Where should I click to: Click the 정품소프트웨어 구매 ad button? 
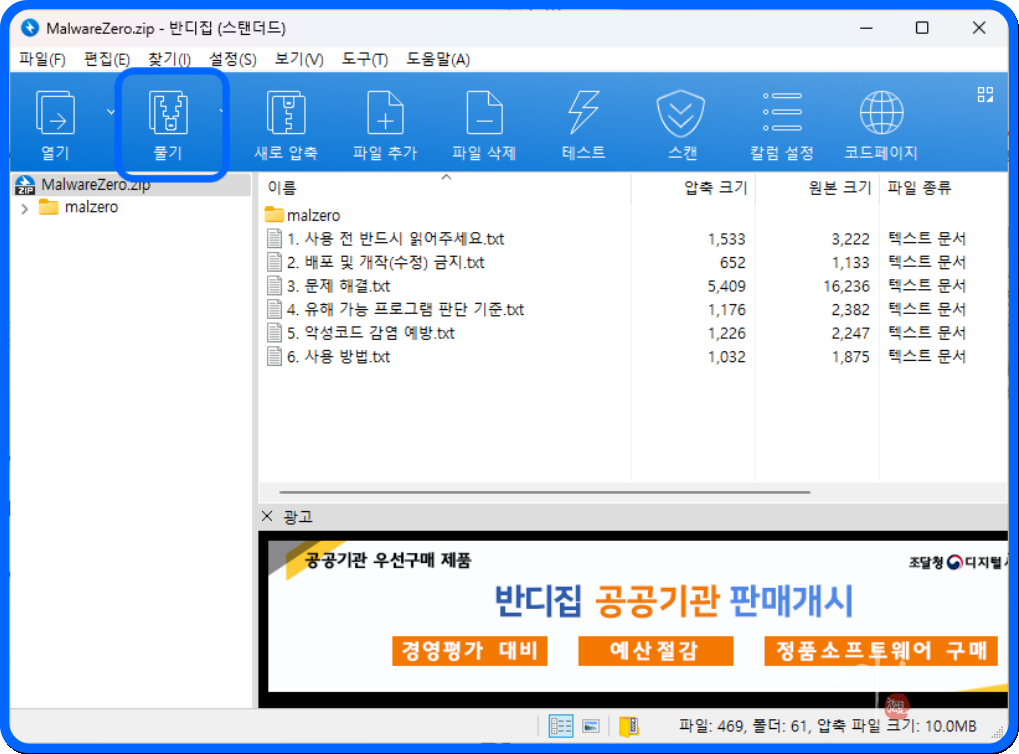pos(881,651)
